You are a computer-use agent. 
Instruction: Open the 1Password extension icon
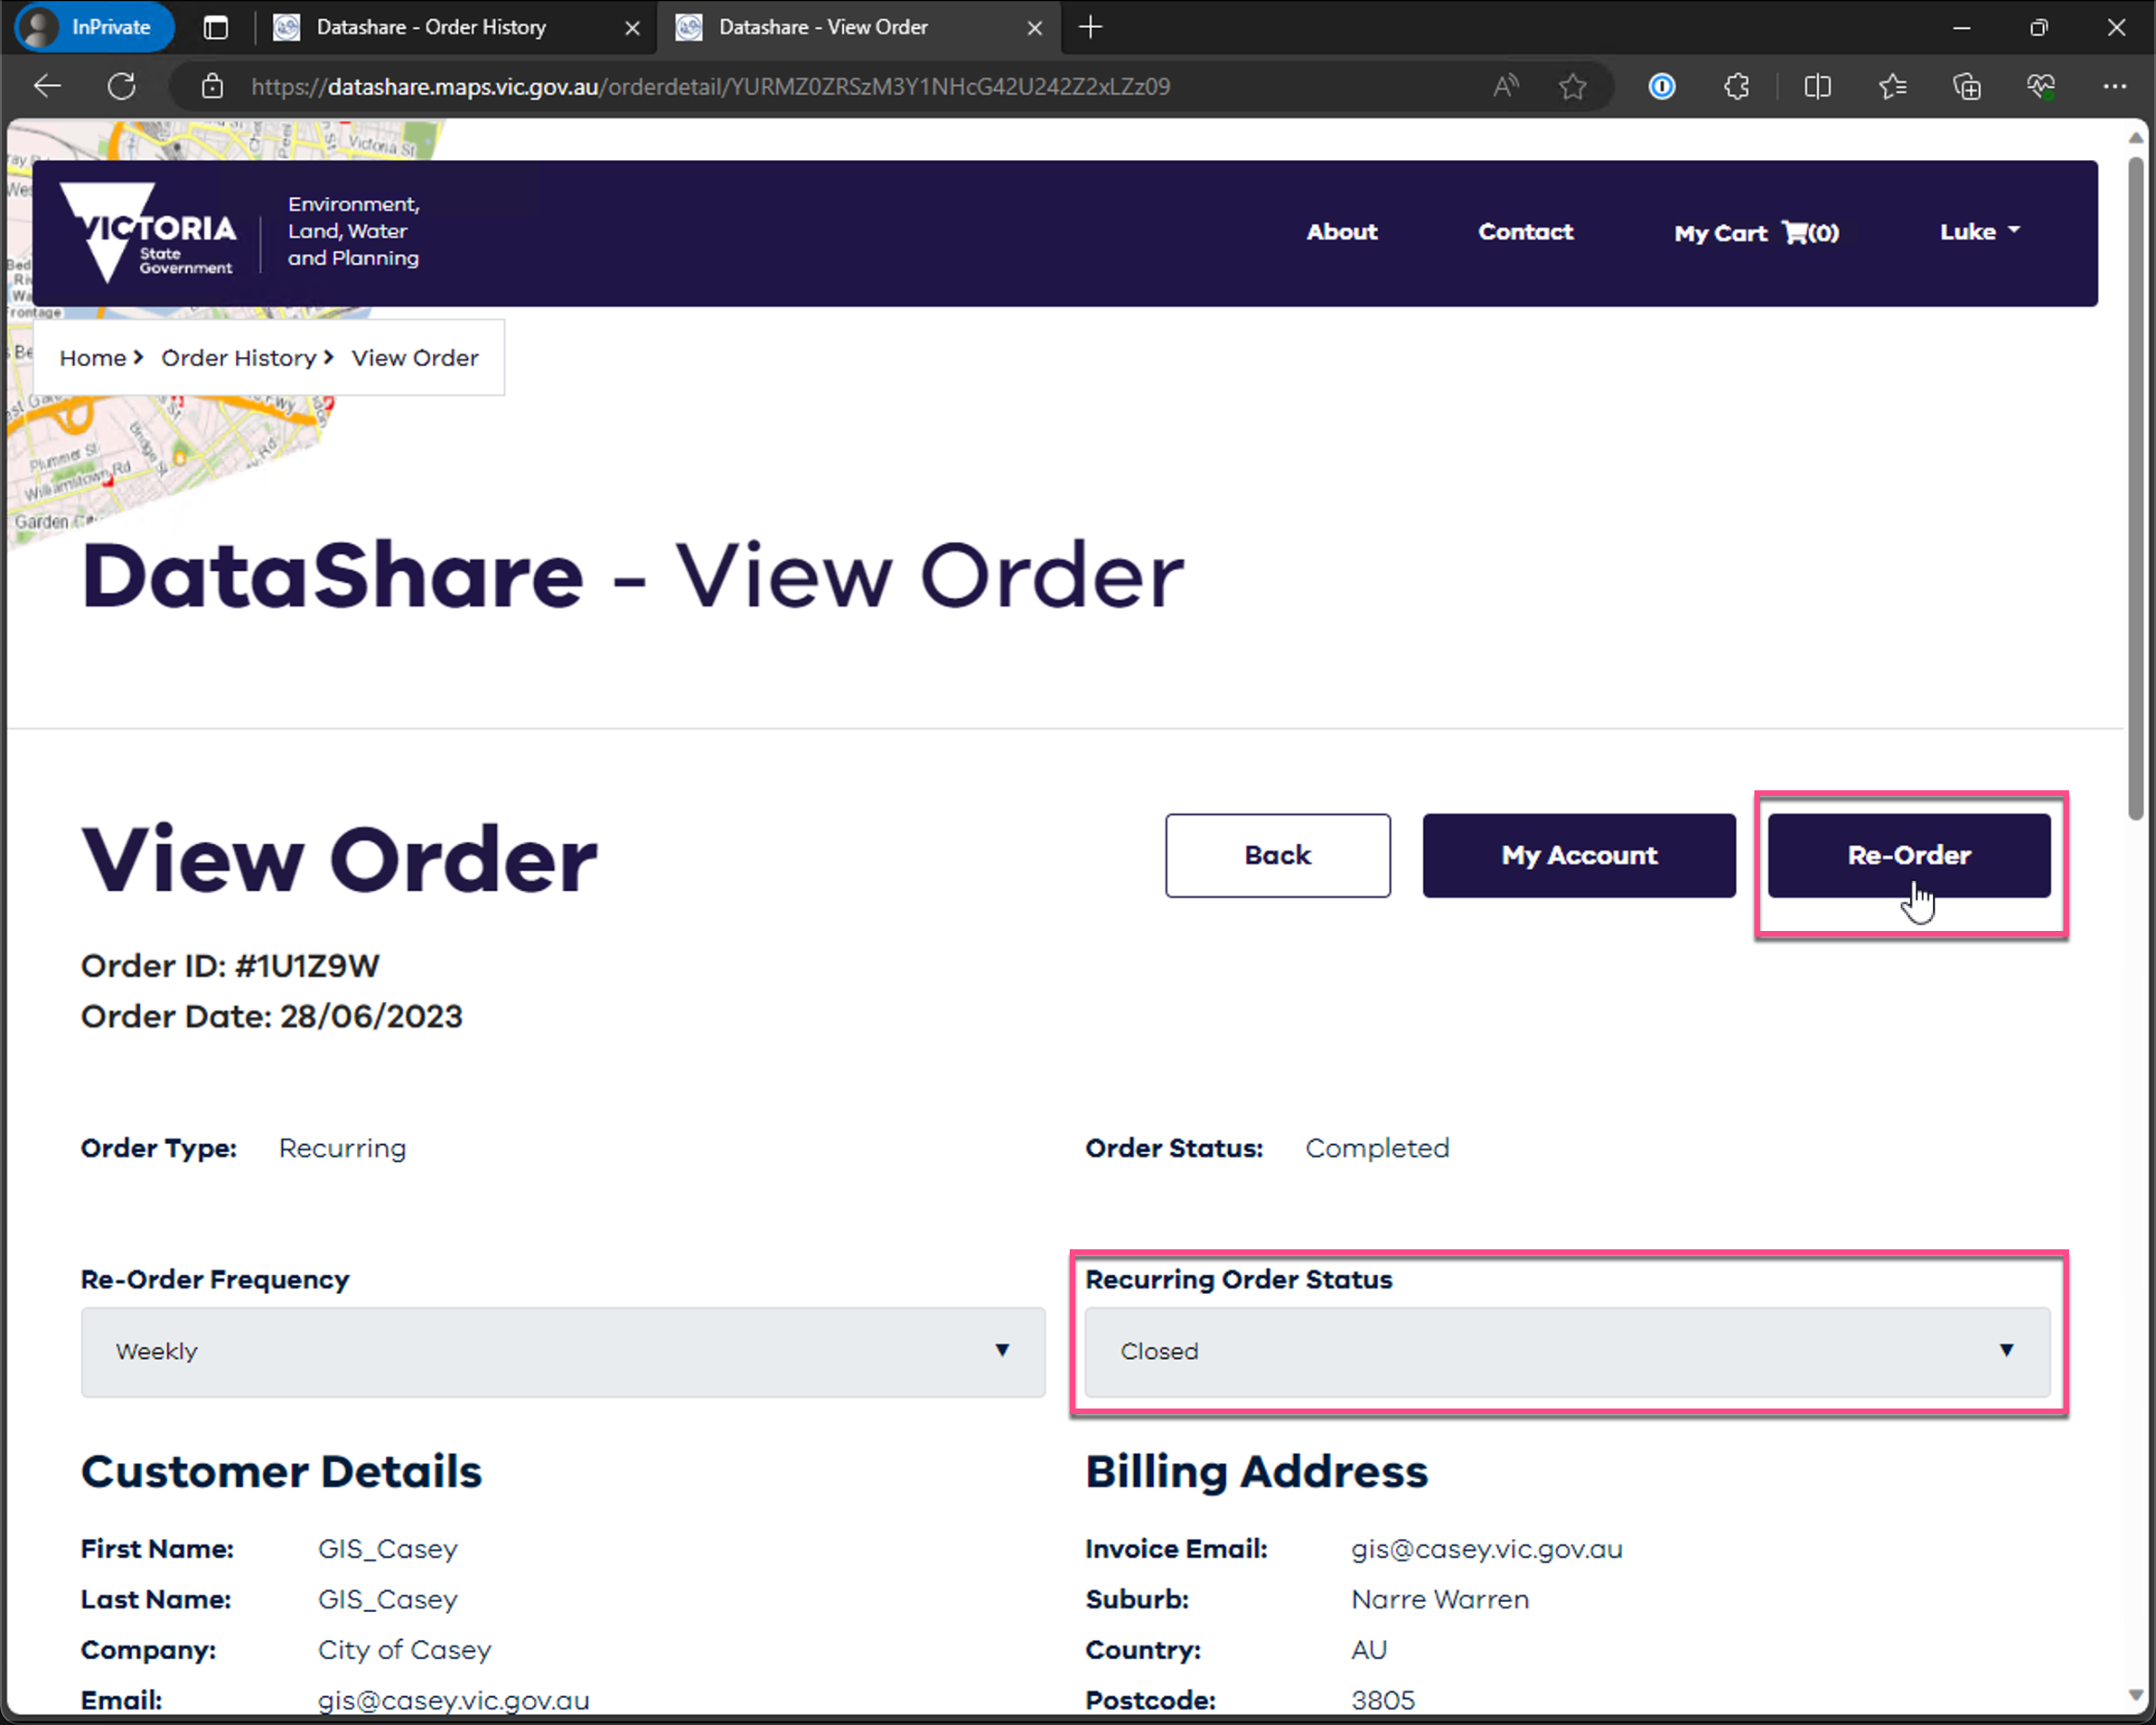[x=1662, y=87]
